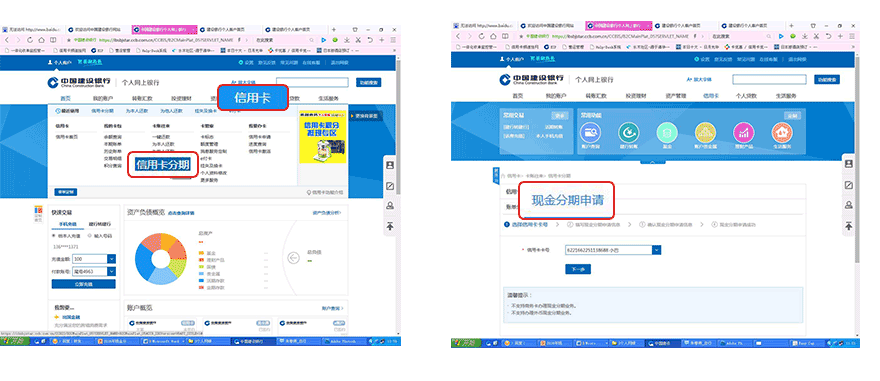Click the blue 立即充值 button
The height and width of the screenshot is (381, 880).
(84, 284)
